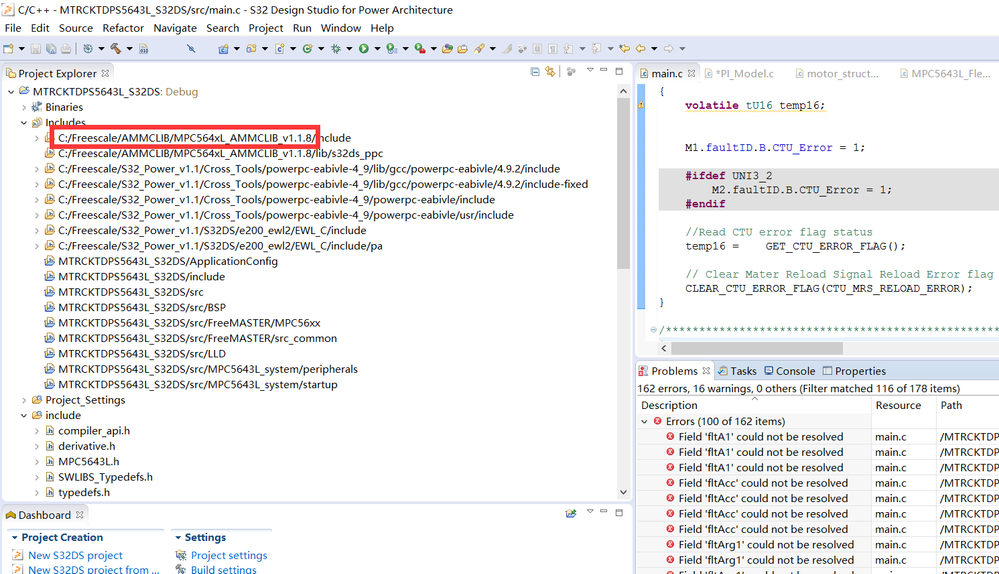The height and width of the screenshot is (574, 999).
Task: Click the Save icon in toolbar
Action: pyautogui.click(x=36, y=48)
